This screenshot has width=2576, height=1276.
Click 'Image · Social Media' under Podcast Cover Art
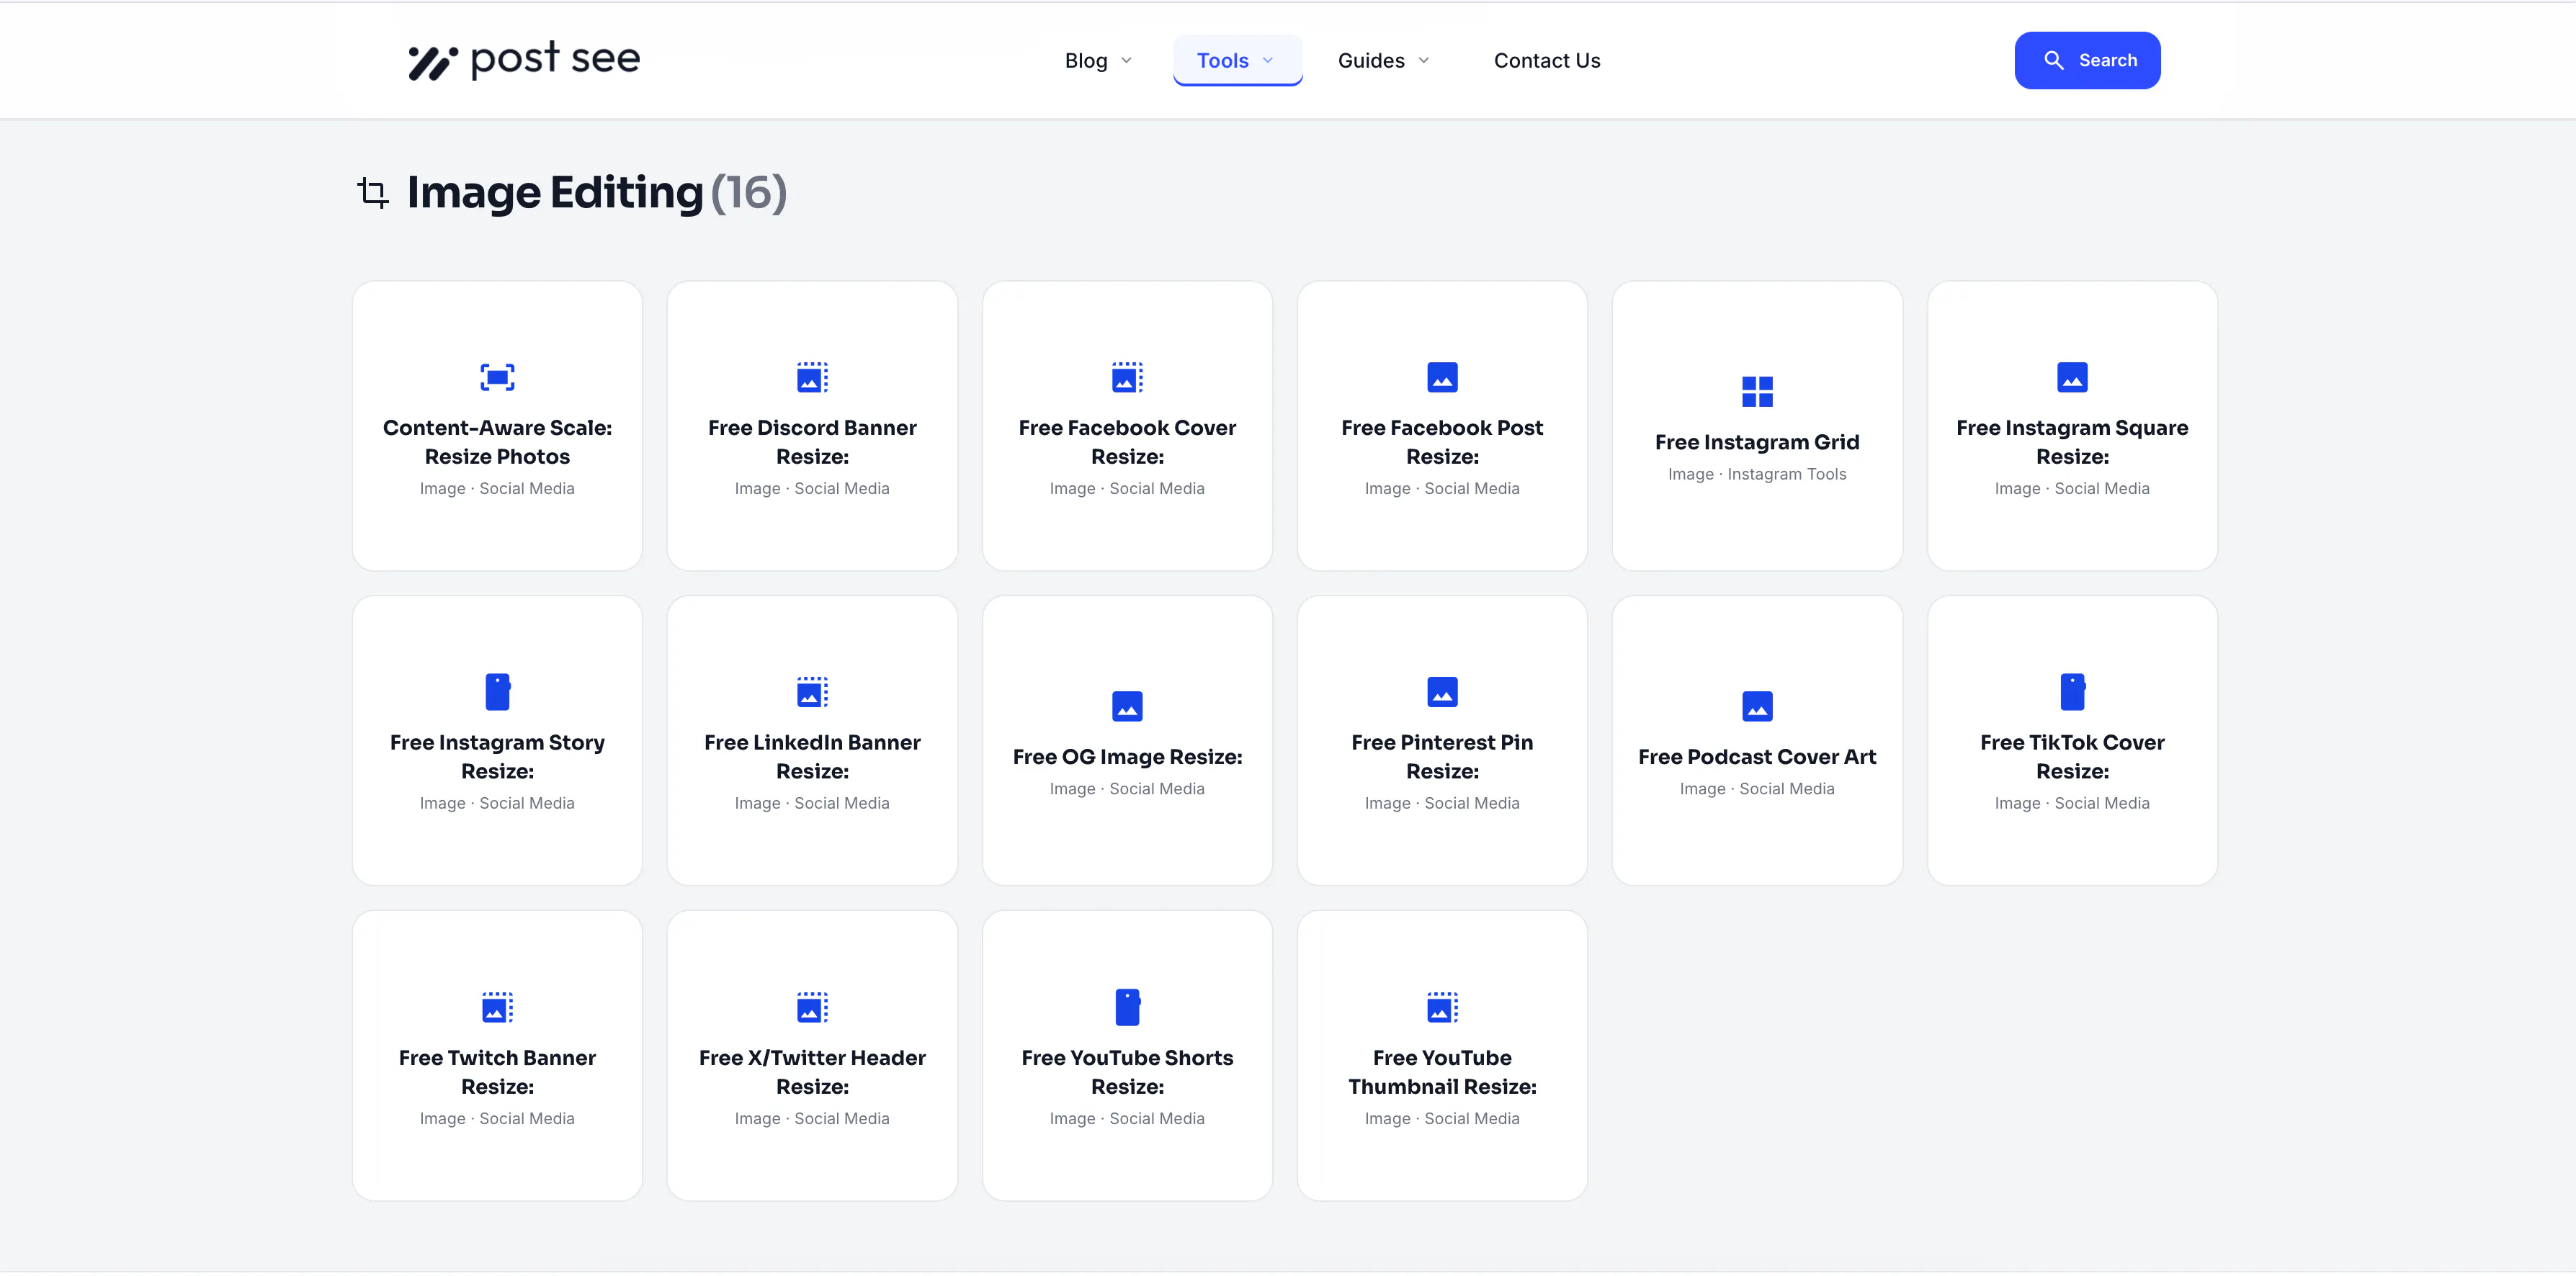click(x=1757, y=789)
